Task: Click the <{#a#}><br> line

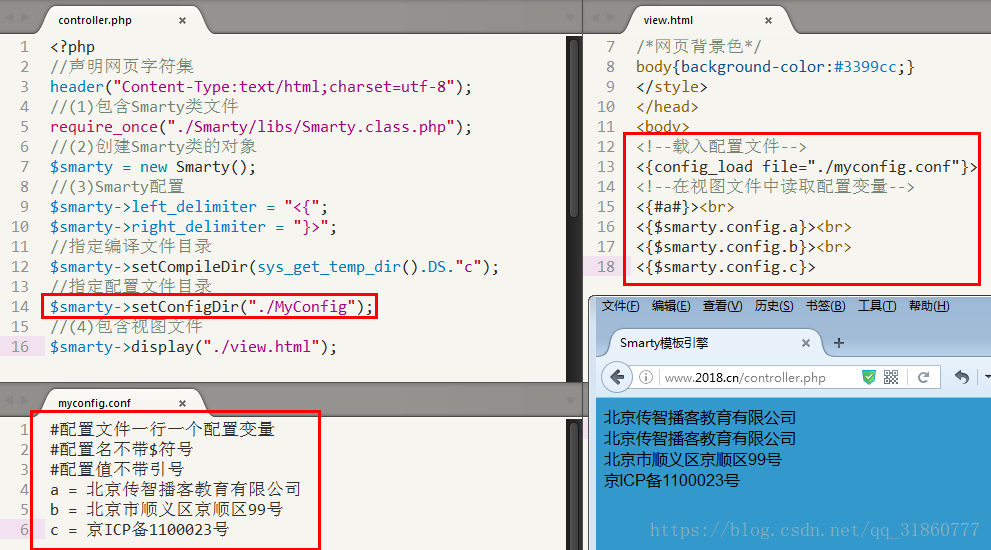Action: (685, 207)
